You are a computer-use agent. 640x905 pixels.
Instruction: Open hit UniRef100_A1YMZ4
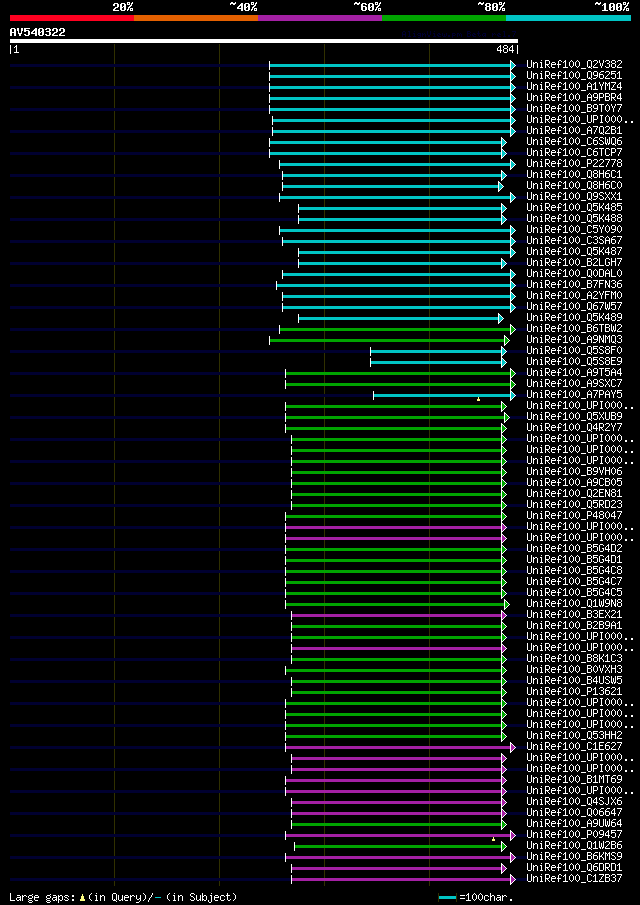click(574, 87)
